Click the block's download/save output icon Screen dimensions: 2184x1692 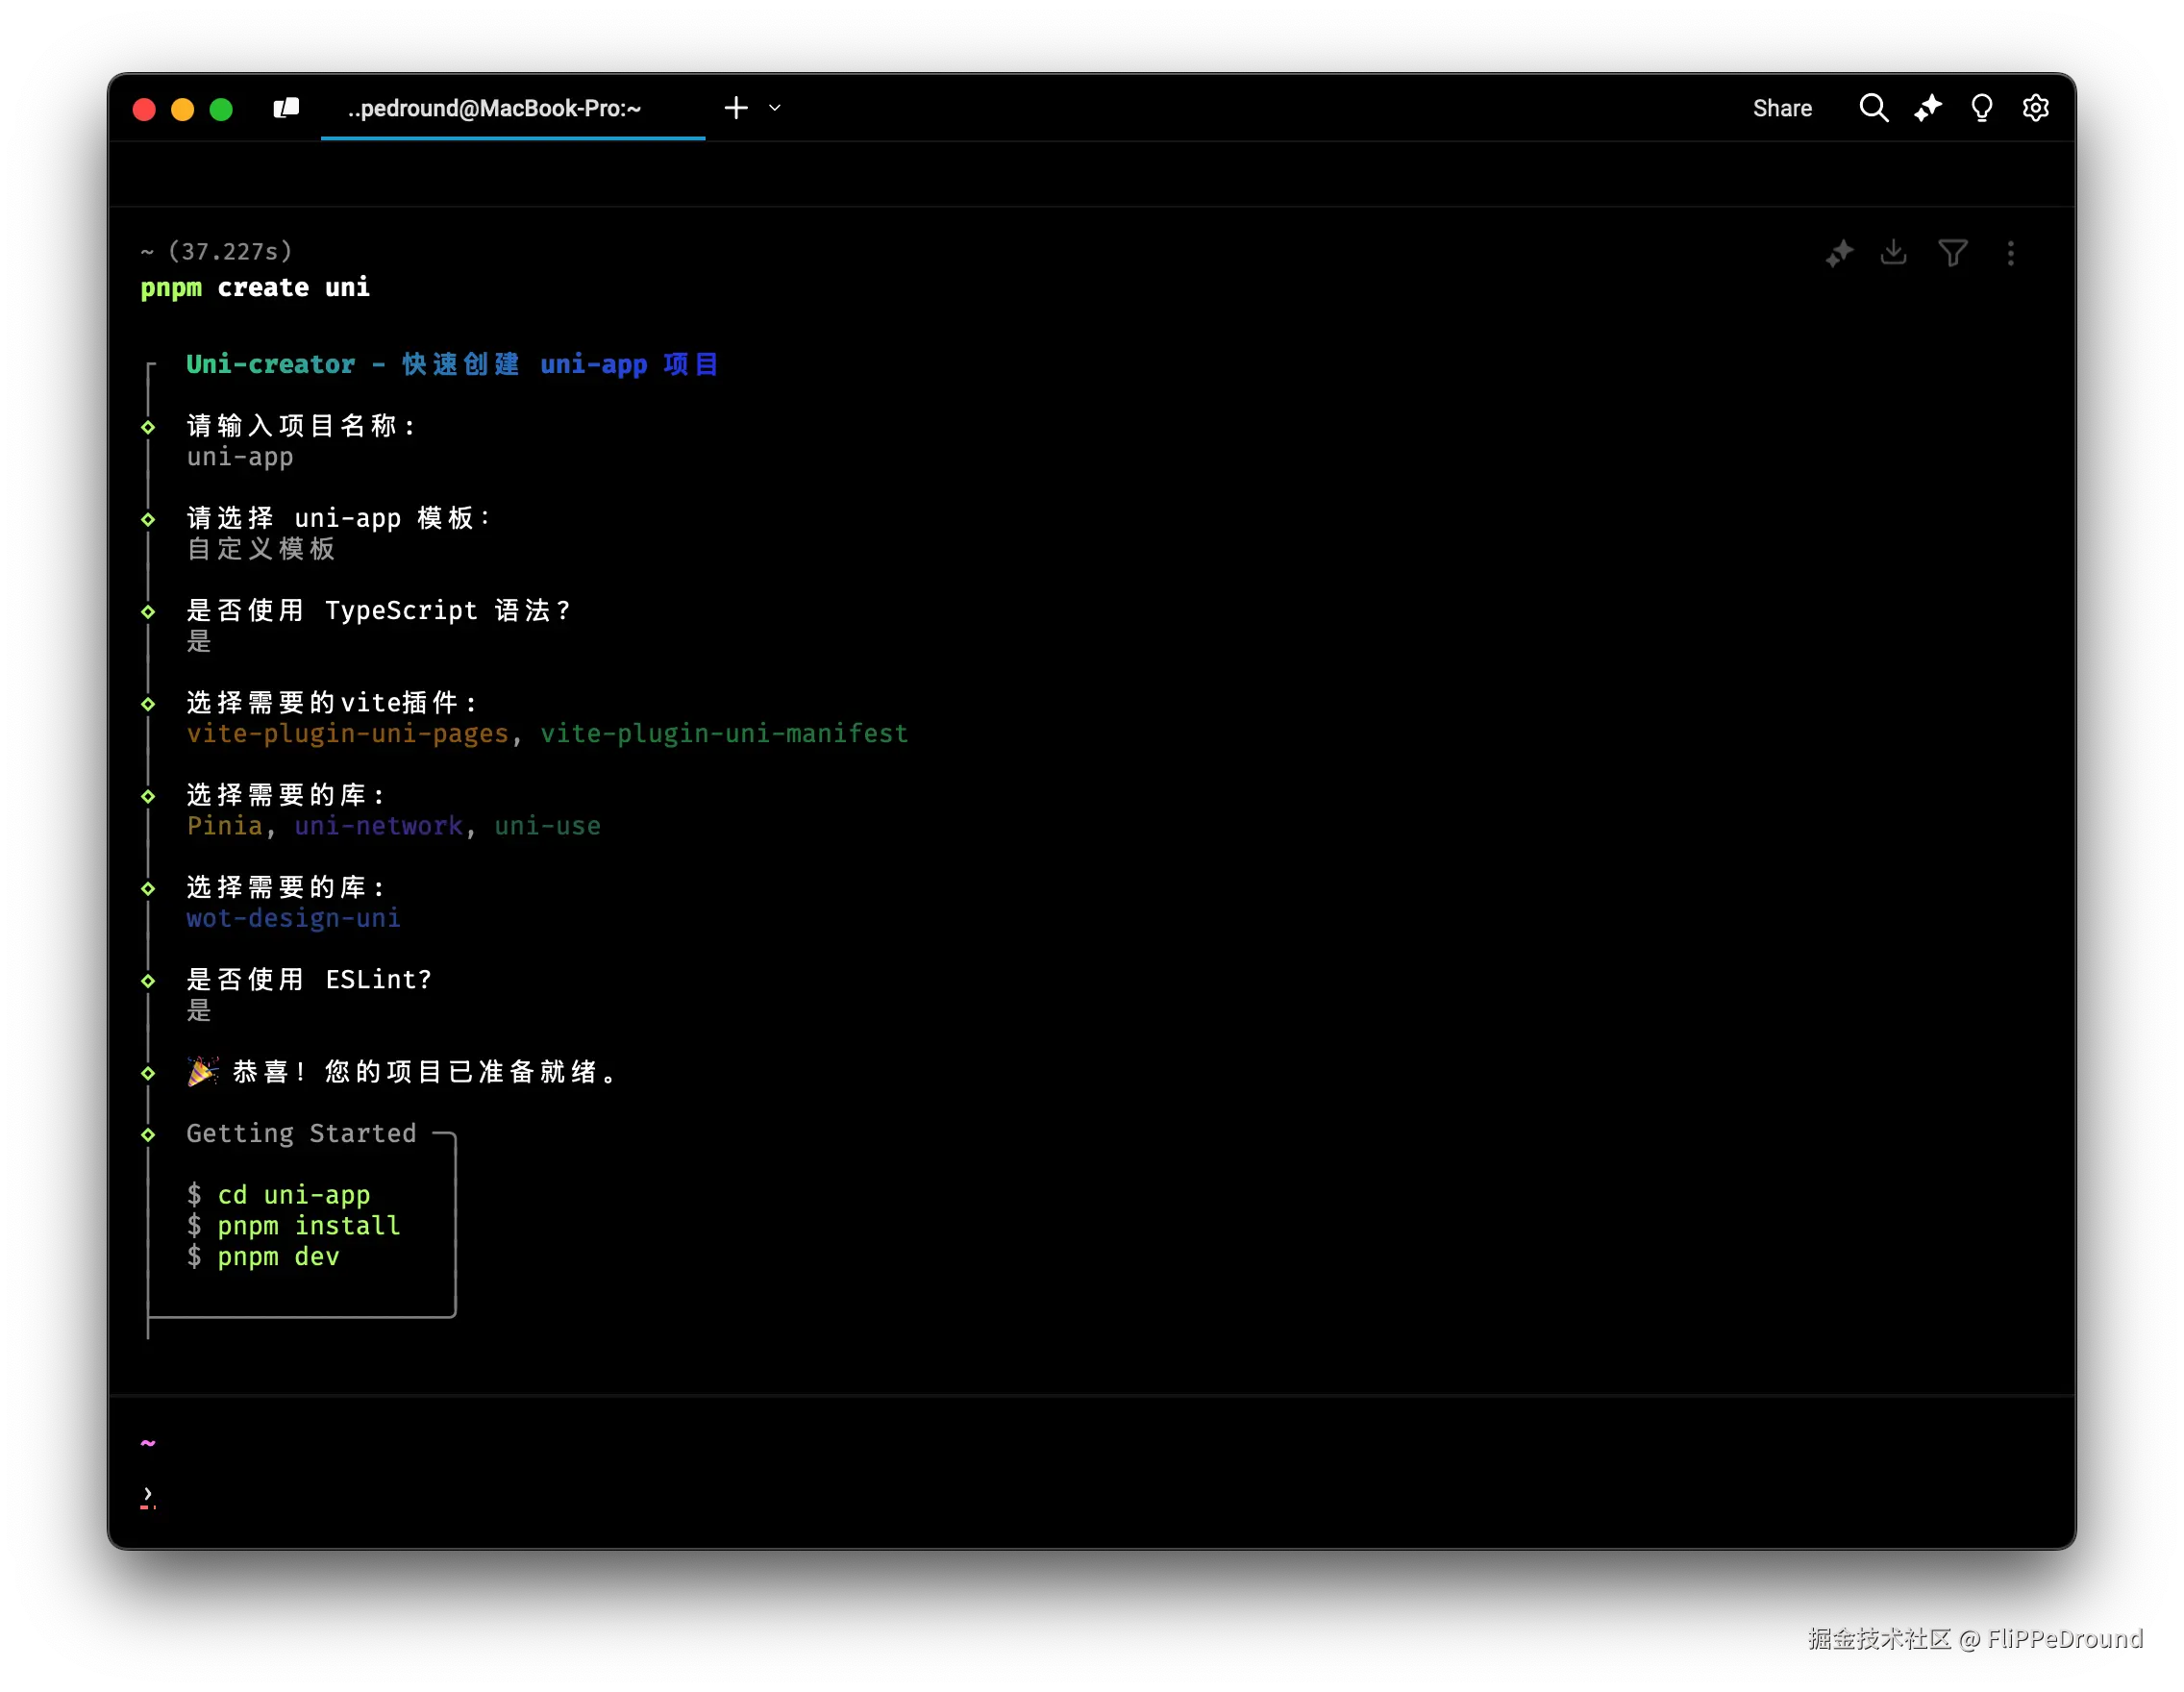pyautogui.click(x=1893, y=253)
